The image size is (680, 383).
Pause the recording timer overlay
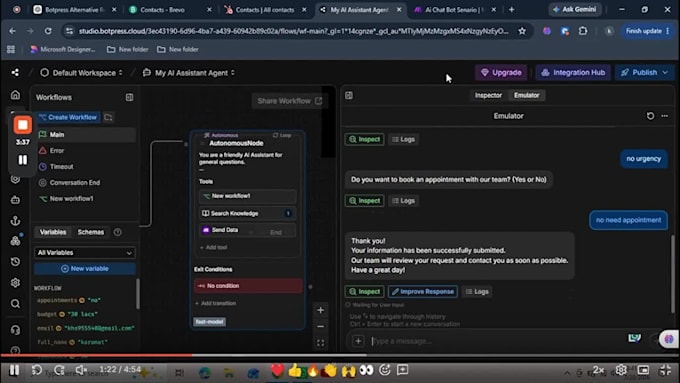[x=23, y=160]
